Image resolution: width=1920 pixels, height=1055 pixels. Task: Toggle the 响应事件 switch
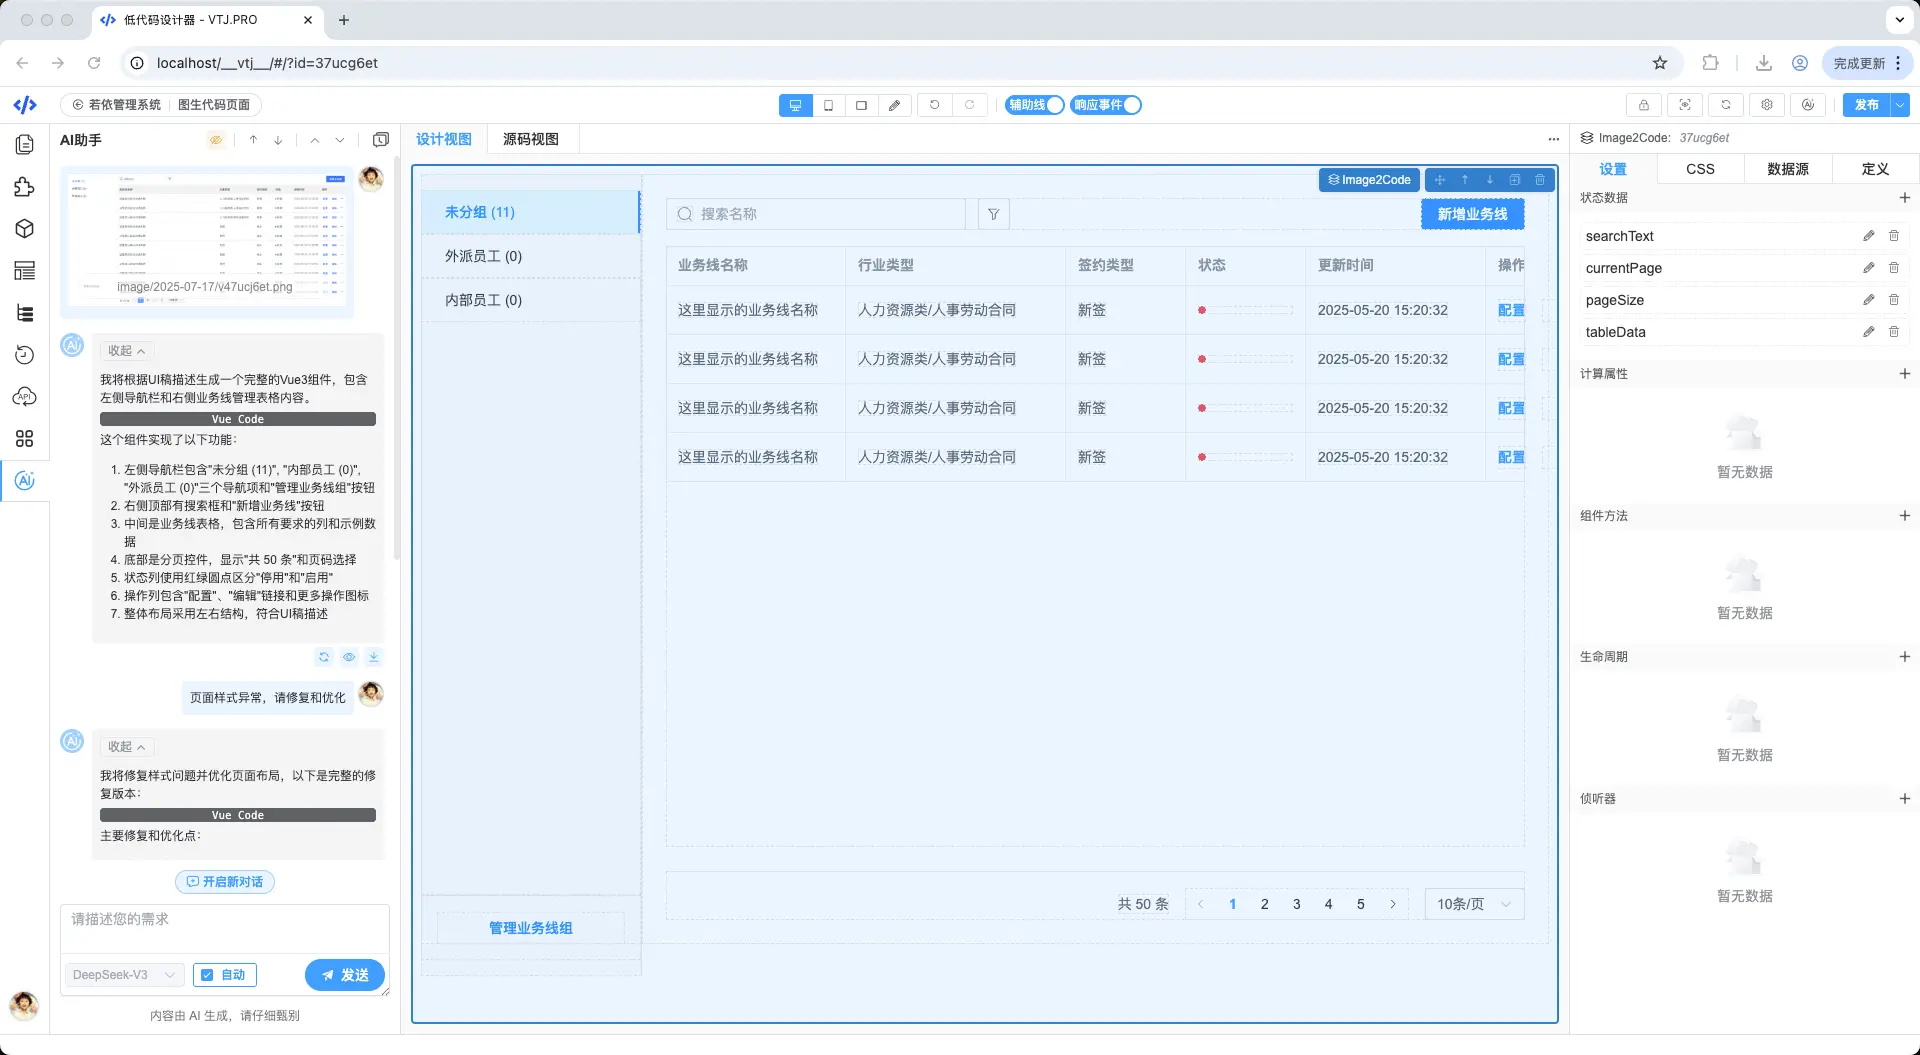click(x=1106, y=105)
